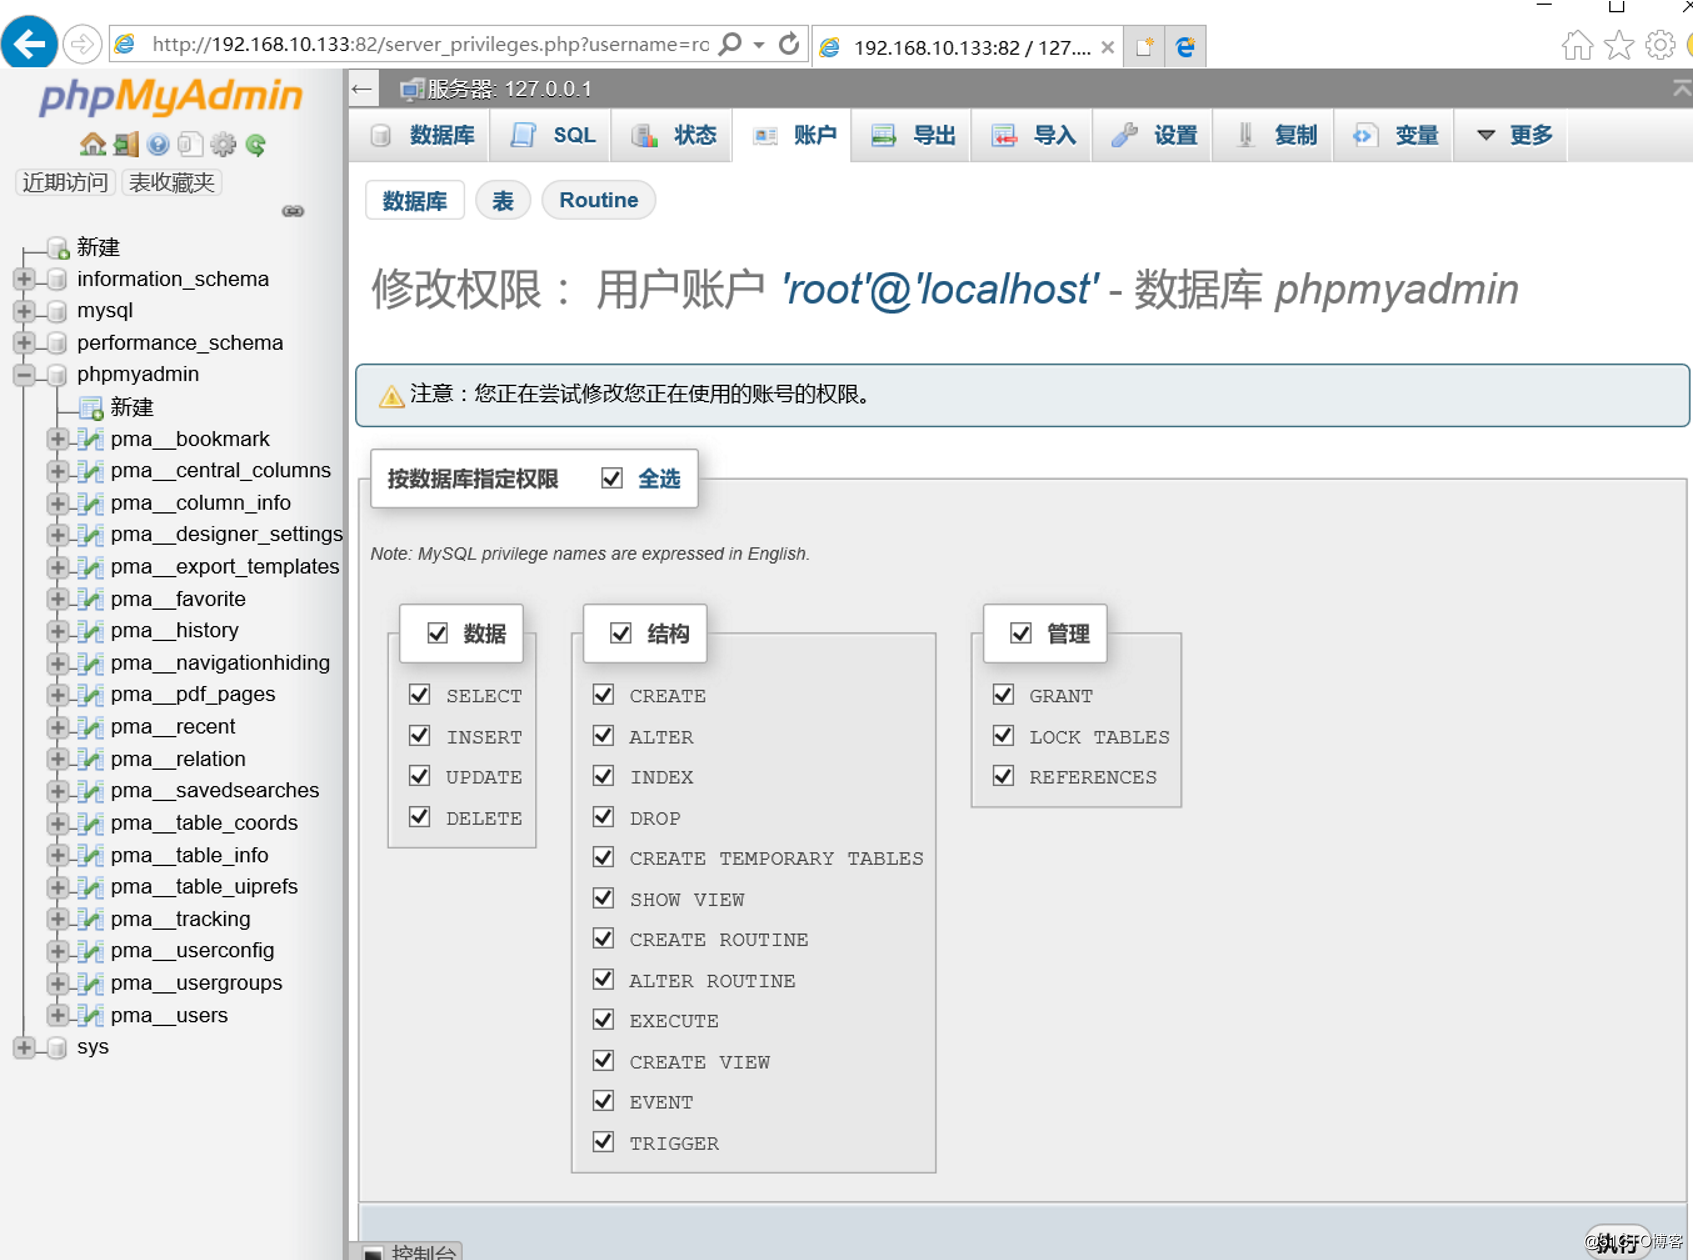Toggle the 数据 group checkbox
Image resolution: width=1693 pixels, height=1260 pixels.
pos(437,633)
